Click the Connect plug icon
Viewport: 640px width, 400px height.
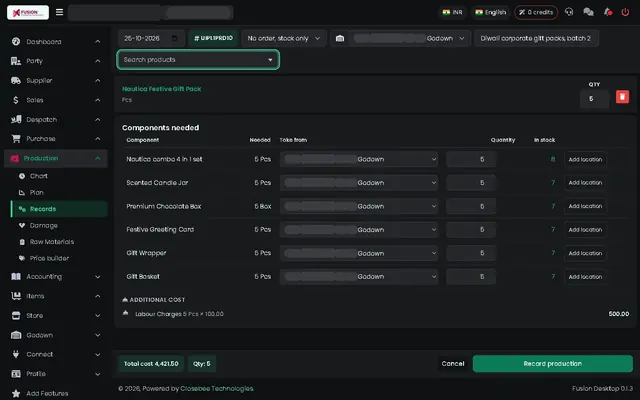coord(16,354)
